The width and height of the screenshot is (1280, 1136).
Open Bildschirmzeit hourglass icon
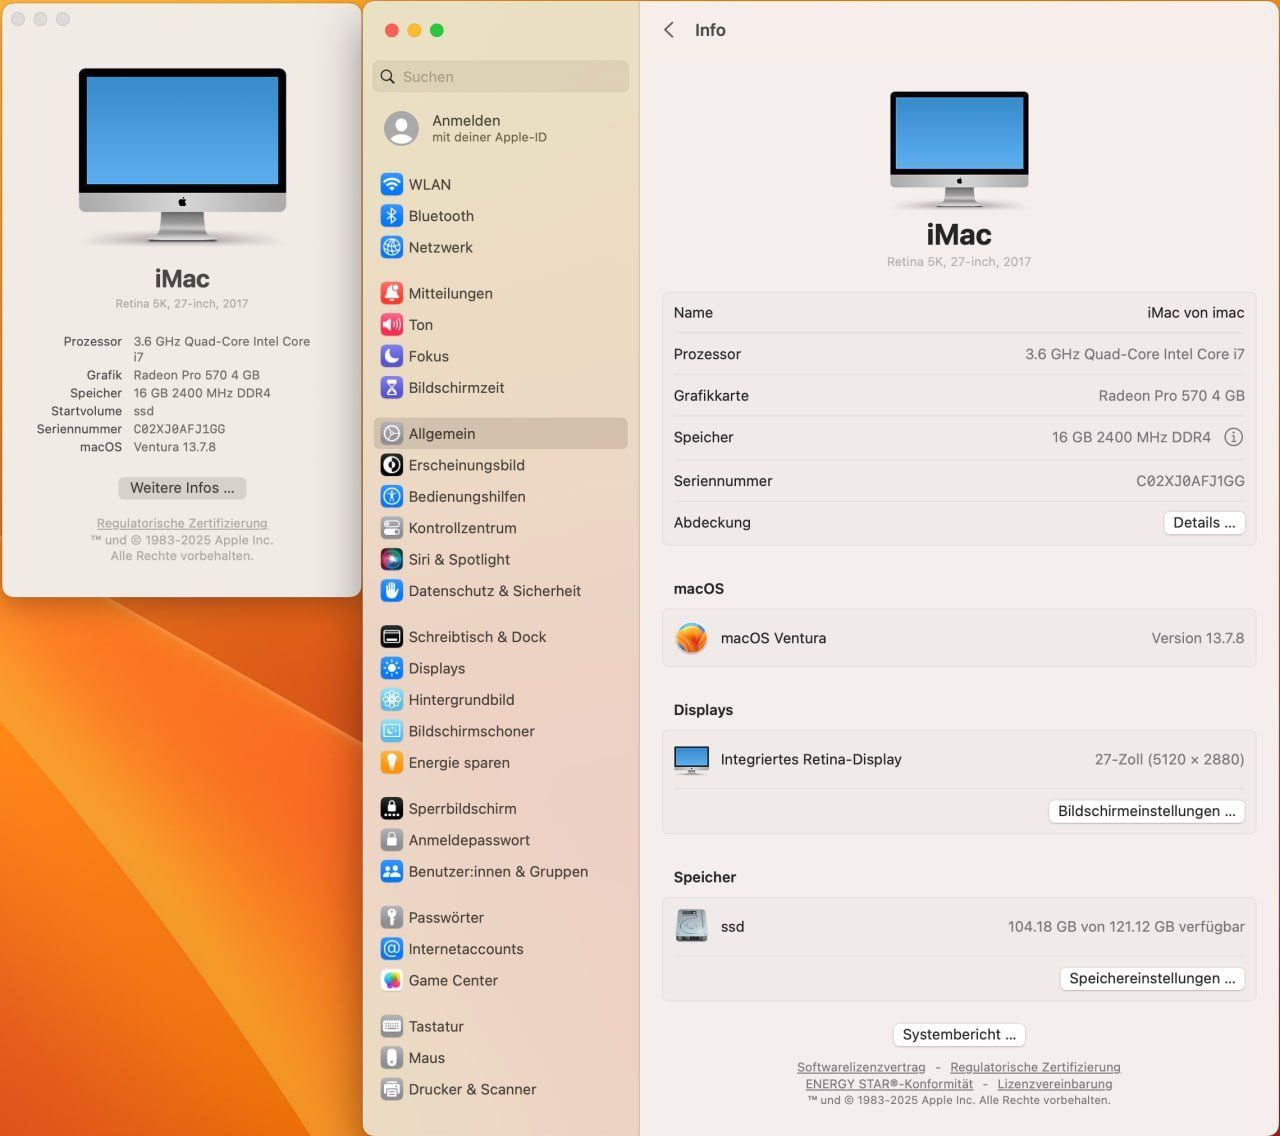pyautogui.click(x=391, y=388)
